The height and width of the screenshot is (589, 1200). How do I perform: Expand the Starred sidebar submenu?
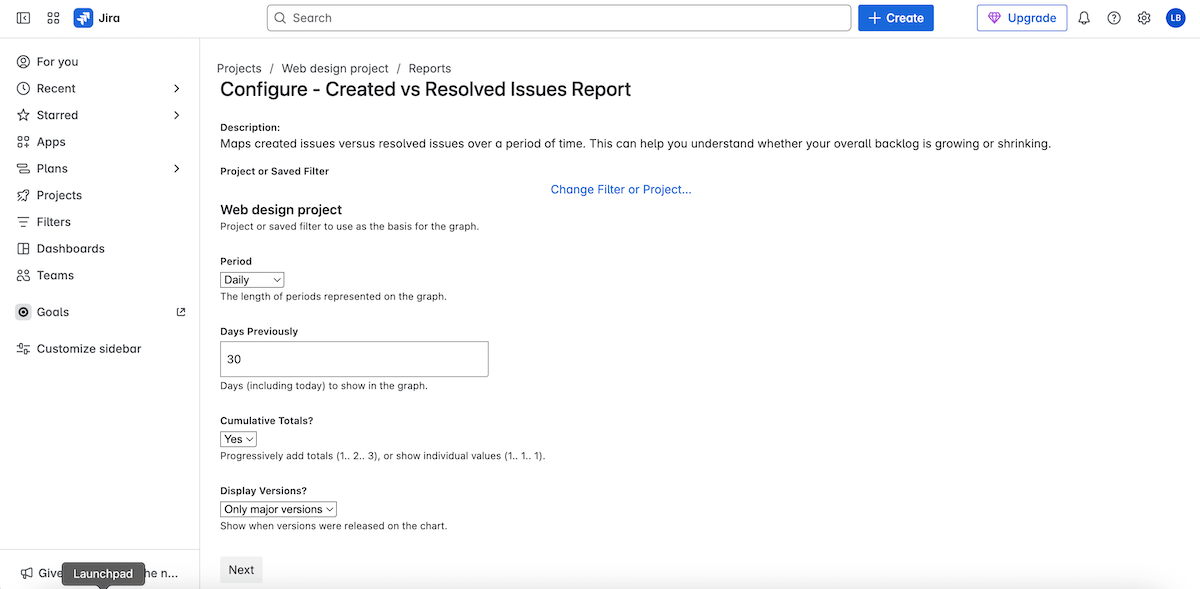coord(177,115)
